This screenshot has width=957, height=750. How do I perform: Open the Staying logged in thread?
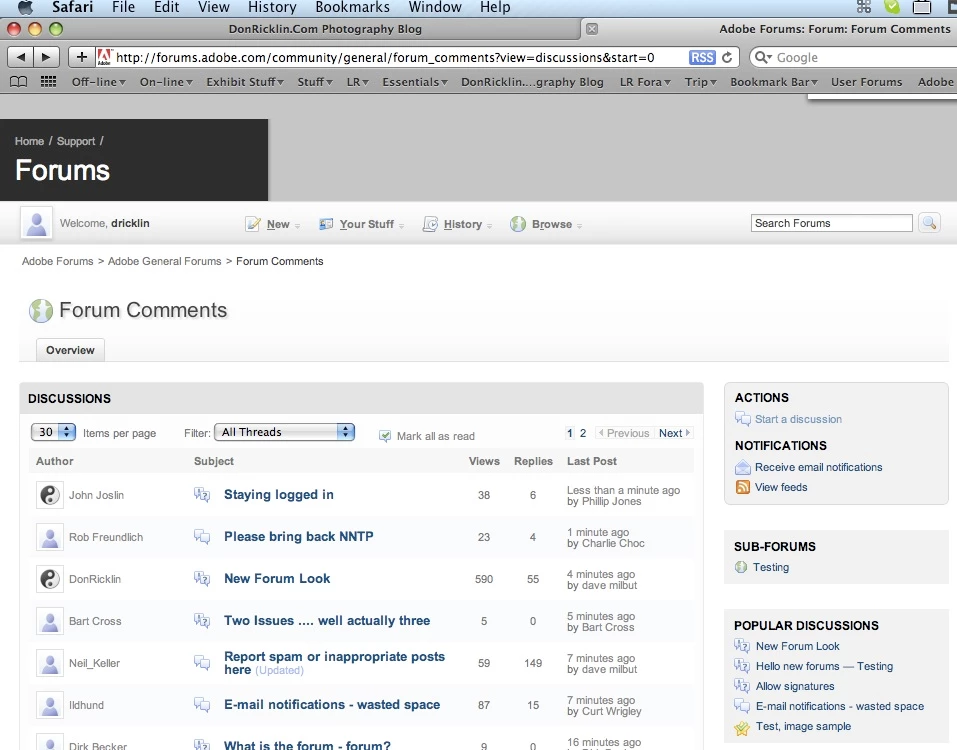tap(278, 494)
